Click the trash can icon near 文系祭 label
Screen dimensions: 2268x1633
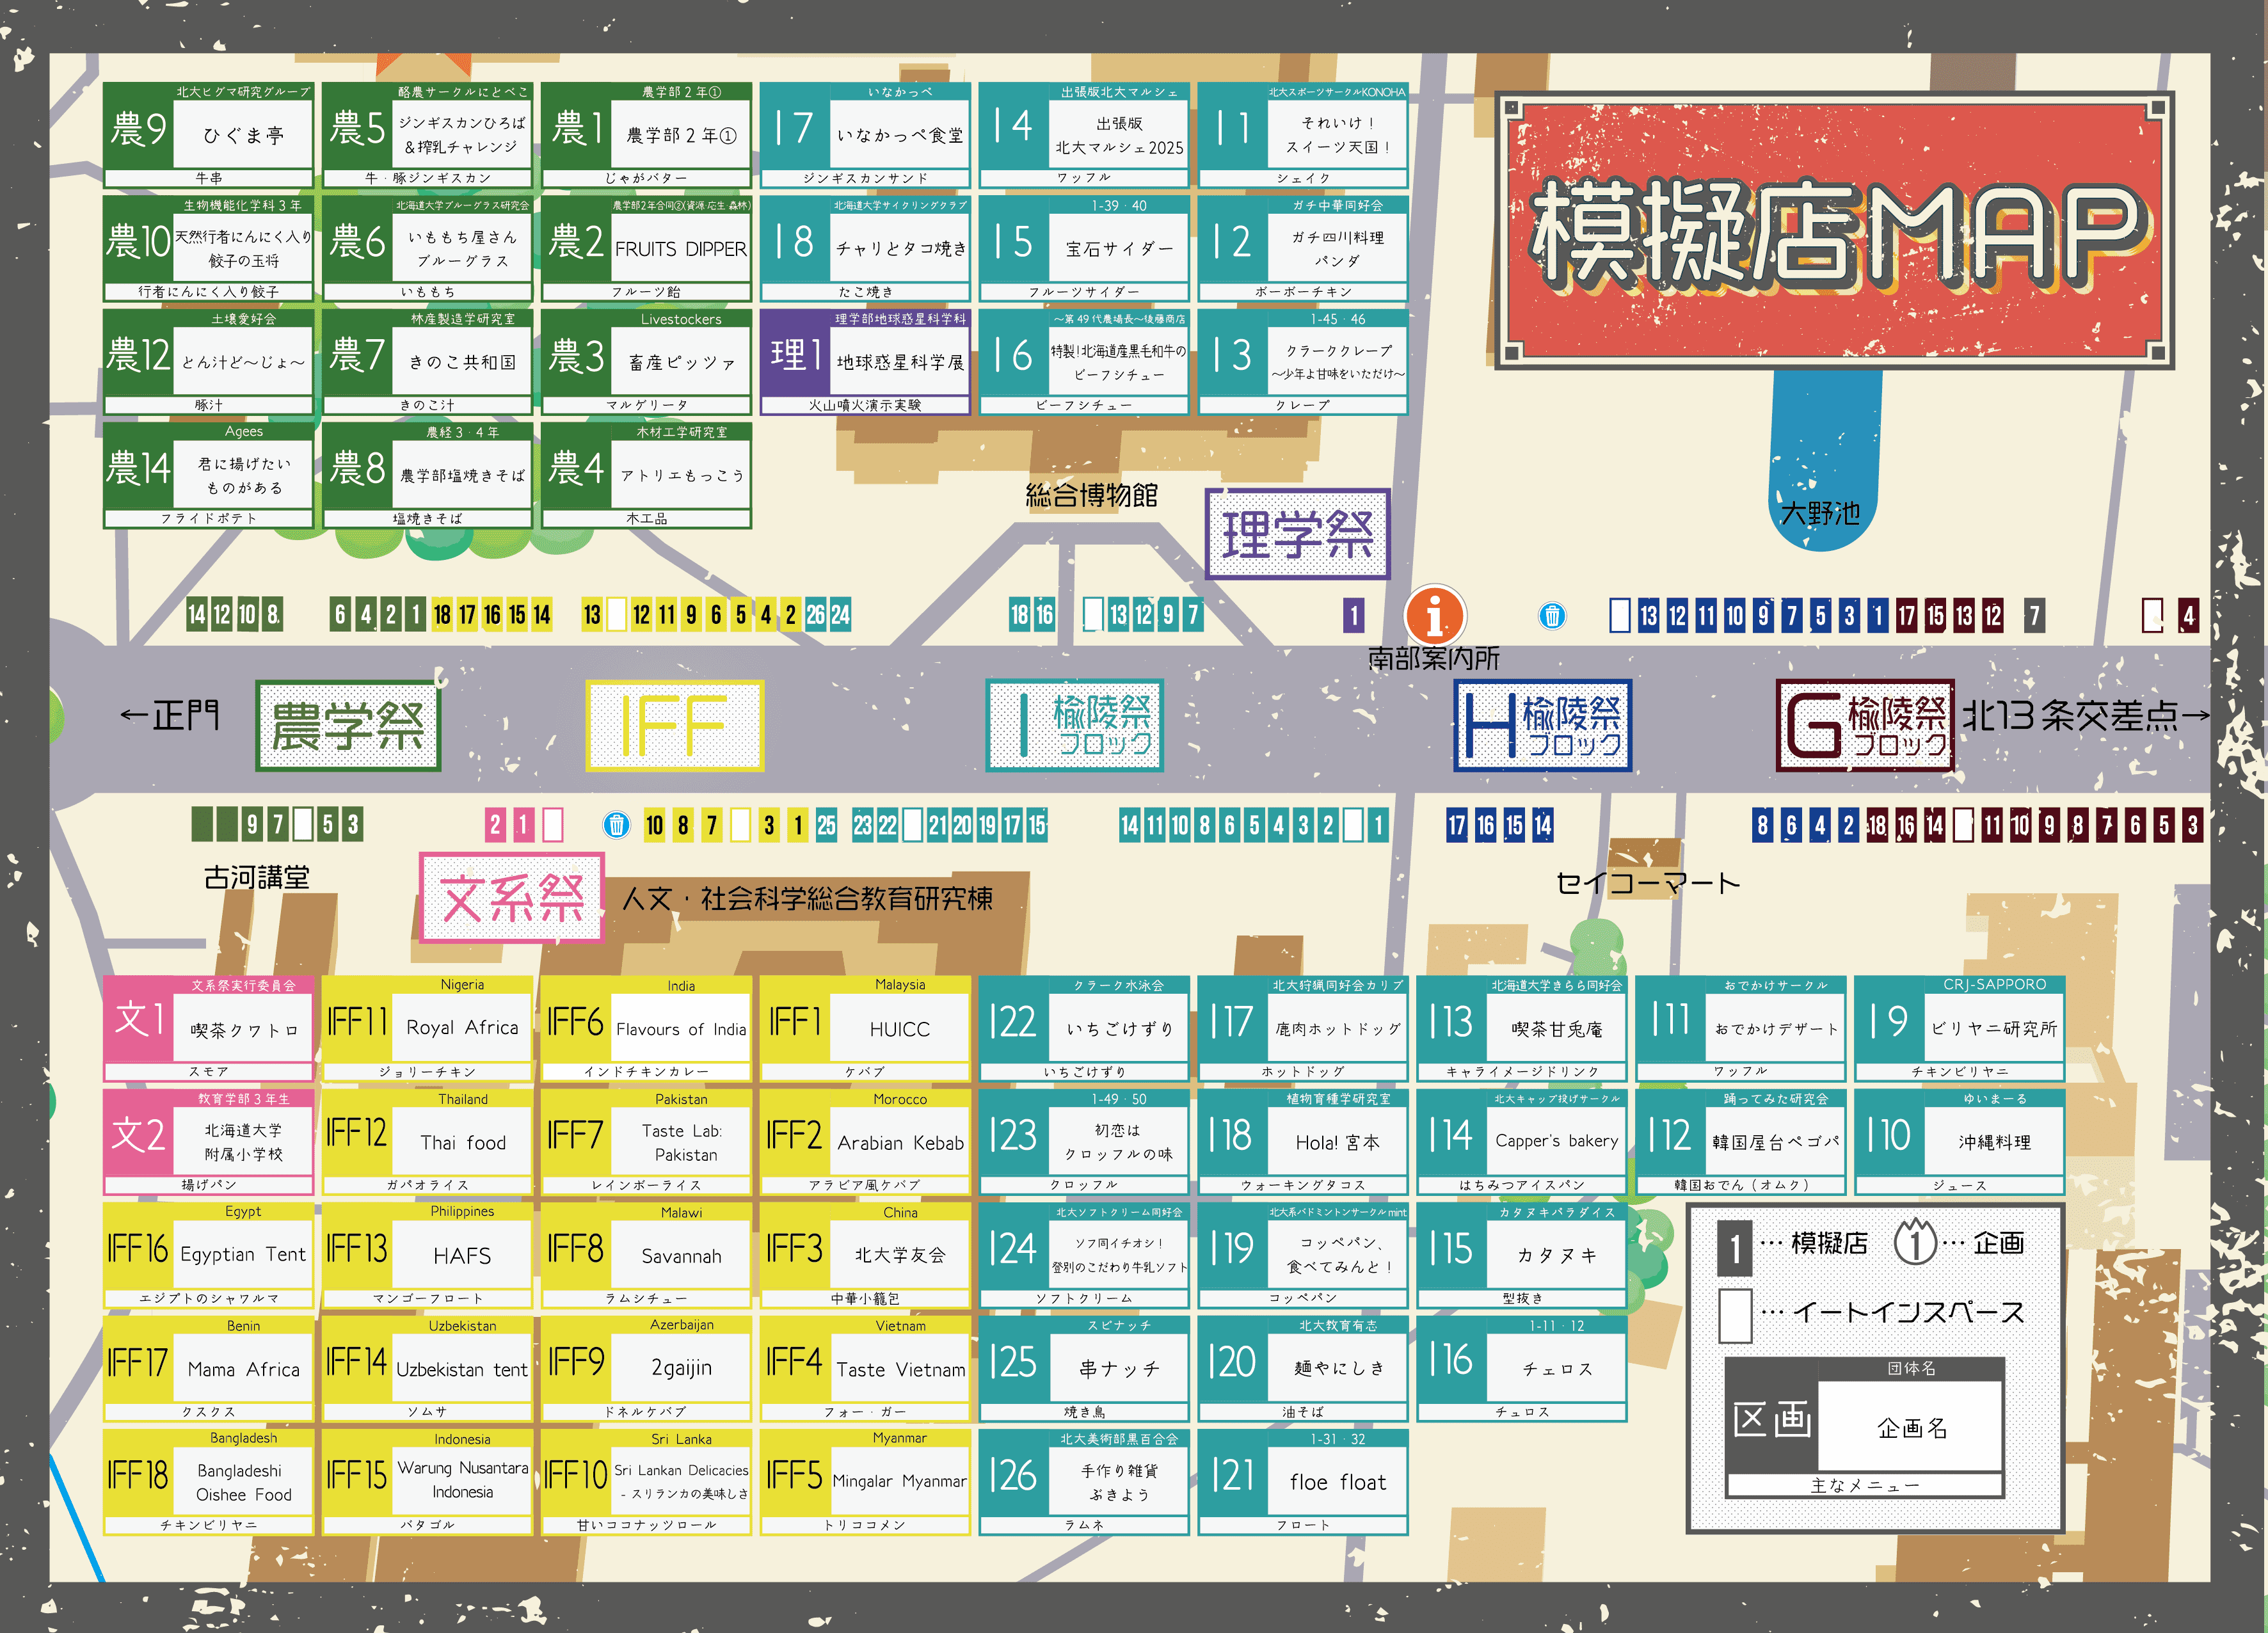pos(616,825)
